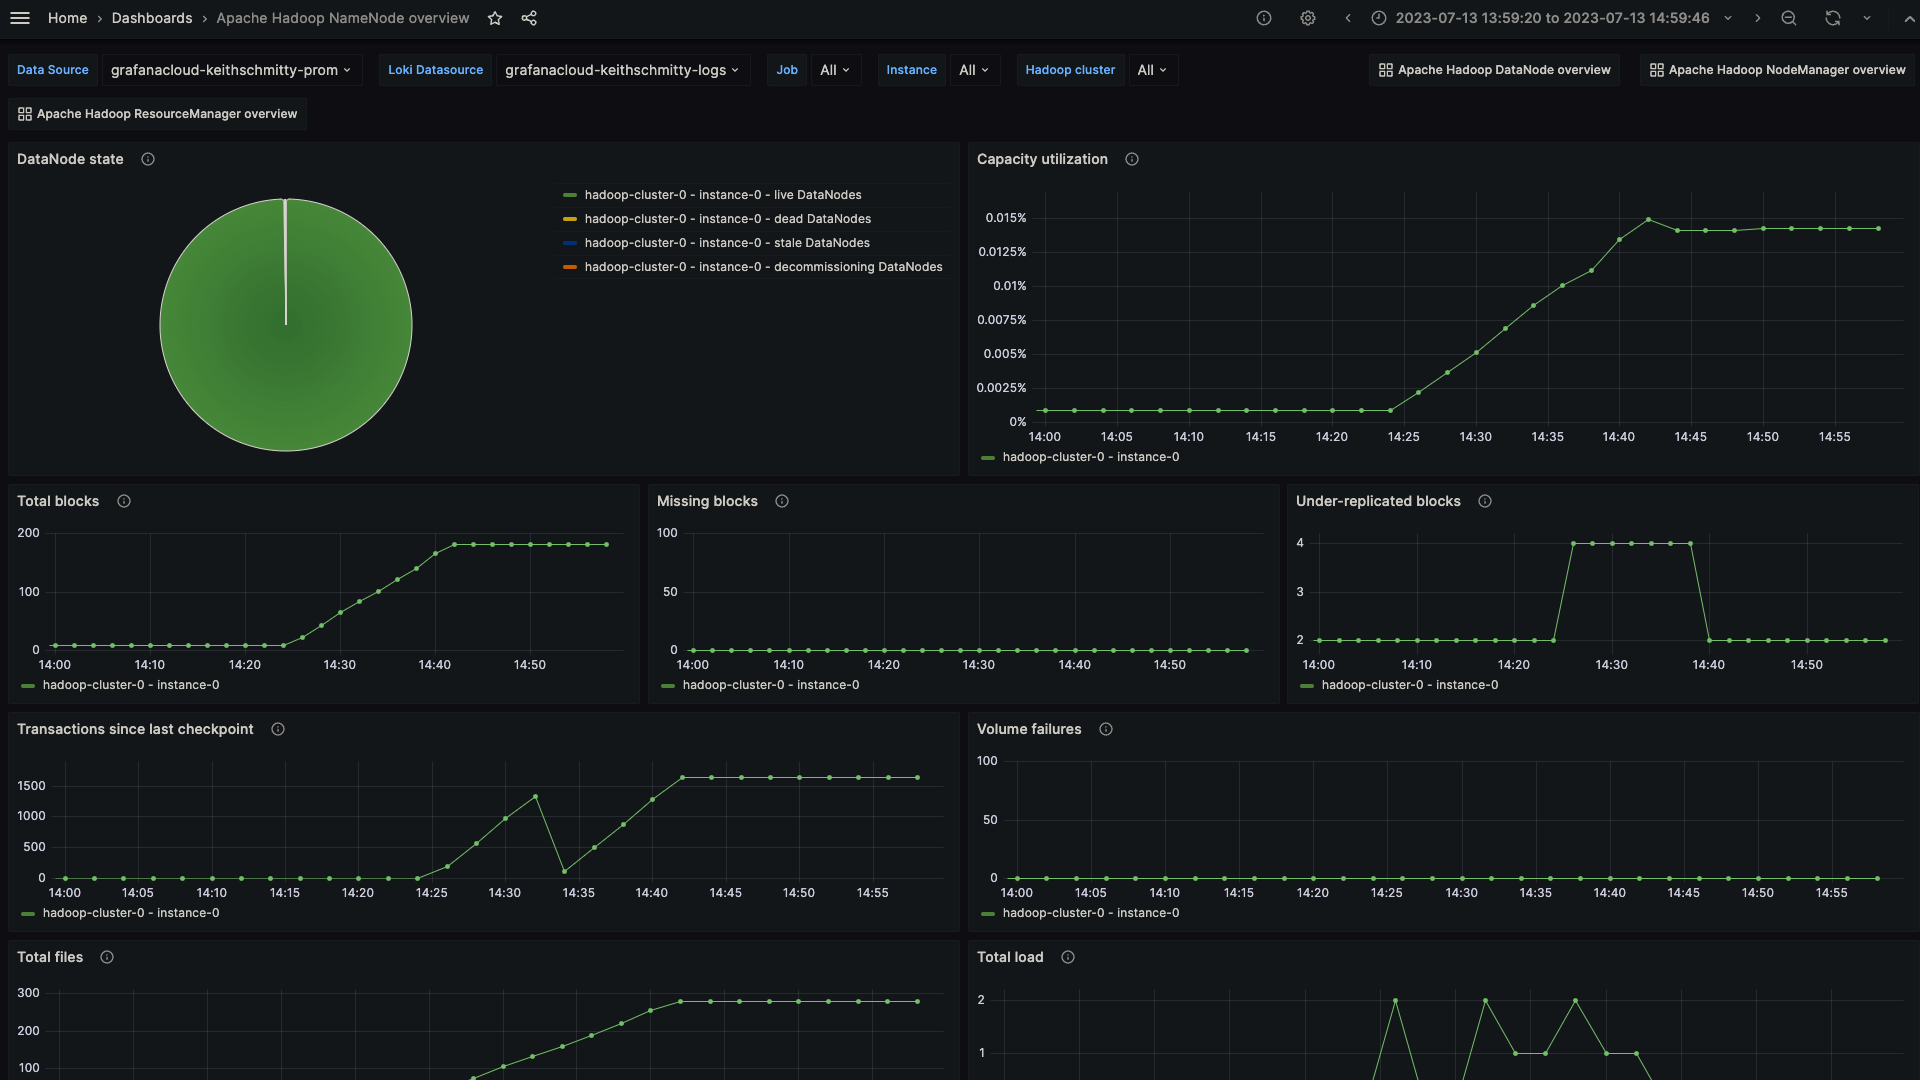Viewport: 1920px width, 1080px height.
Task: Click the time range navigation forward arrow
Action: coord(1758,18)
